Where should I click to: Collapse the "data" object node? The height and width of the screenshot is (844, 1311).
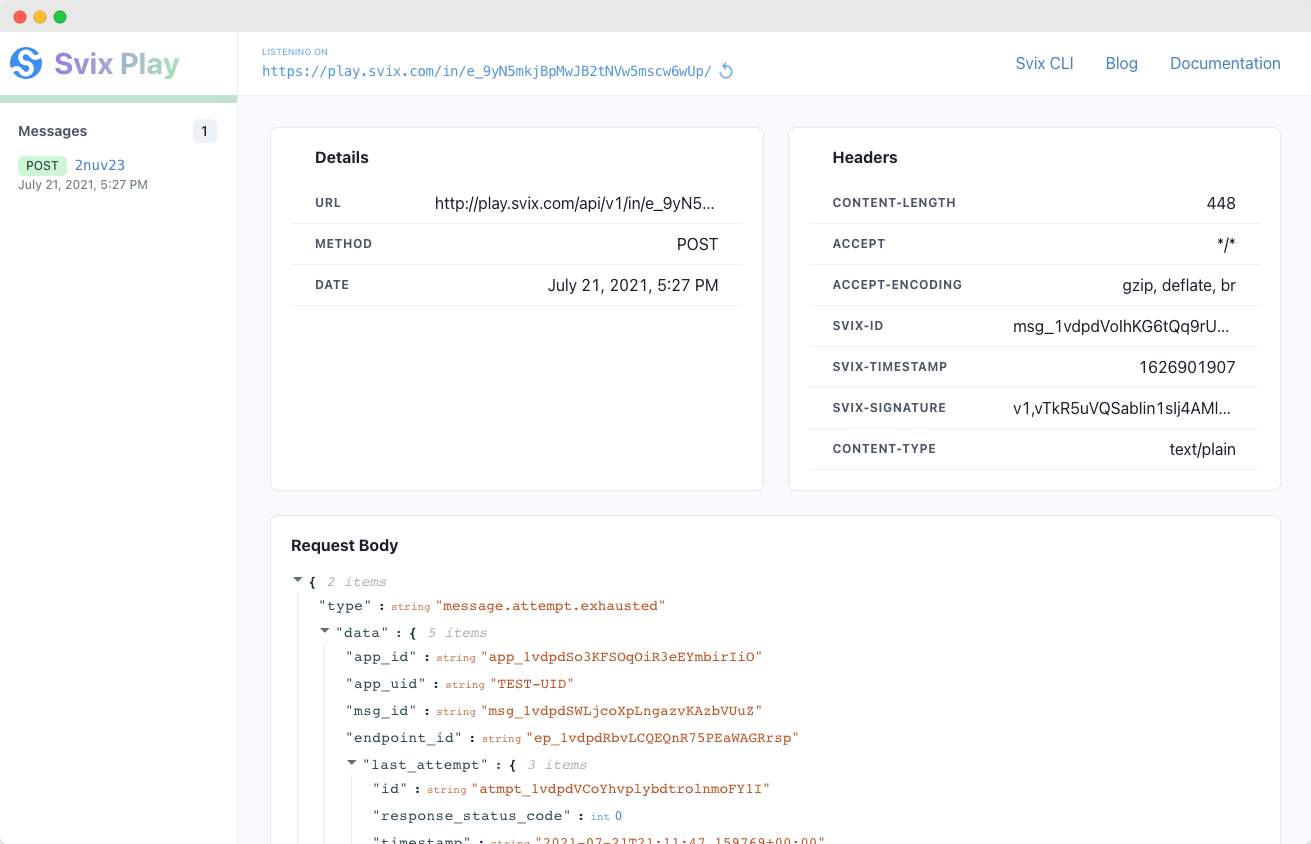(325, 631)
